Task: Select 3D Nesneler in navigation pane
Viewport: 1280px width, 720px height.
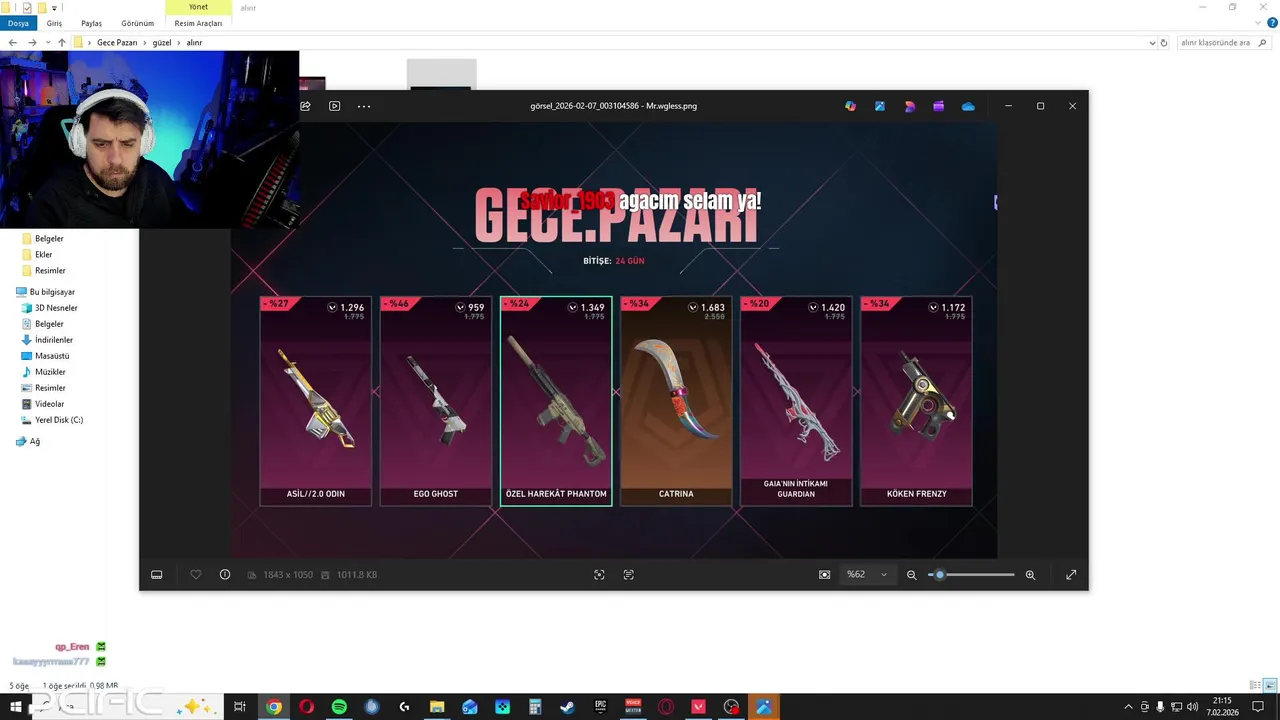Action: pos(56,308)
